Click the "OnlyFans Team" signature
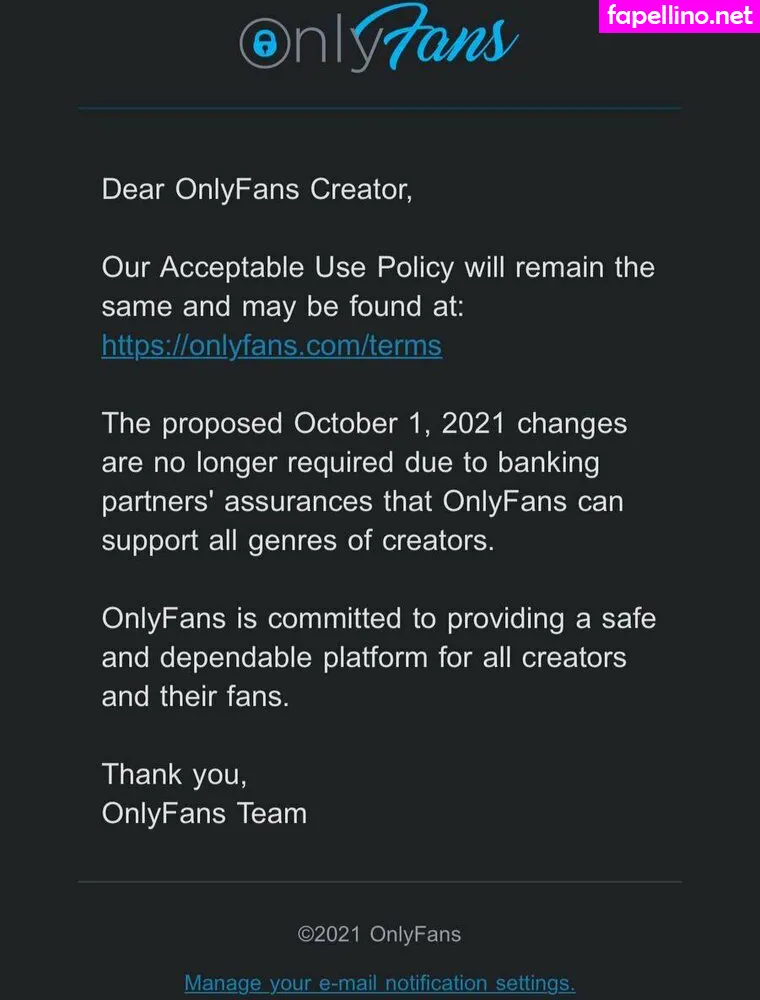The image size is (760, 1000). pos(204,813)
